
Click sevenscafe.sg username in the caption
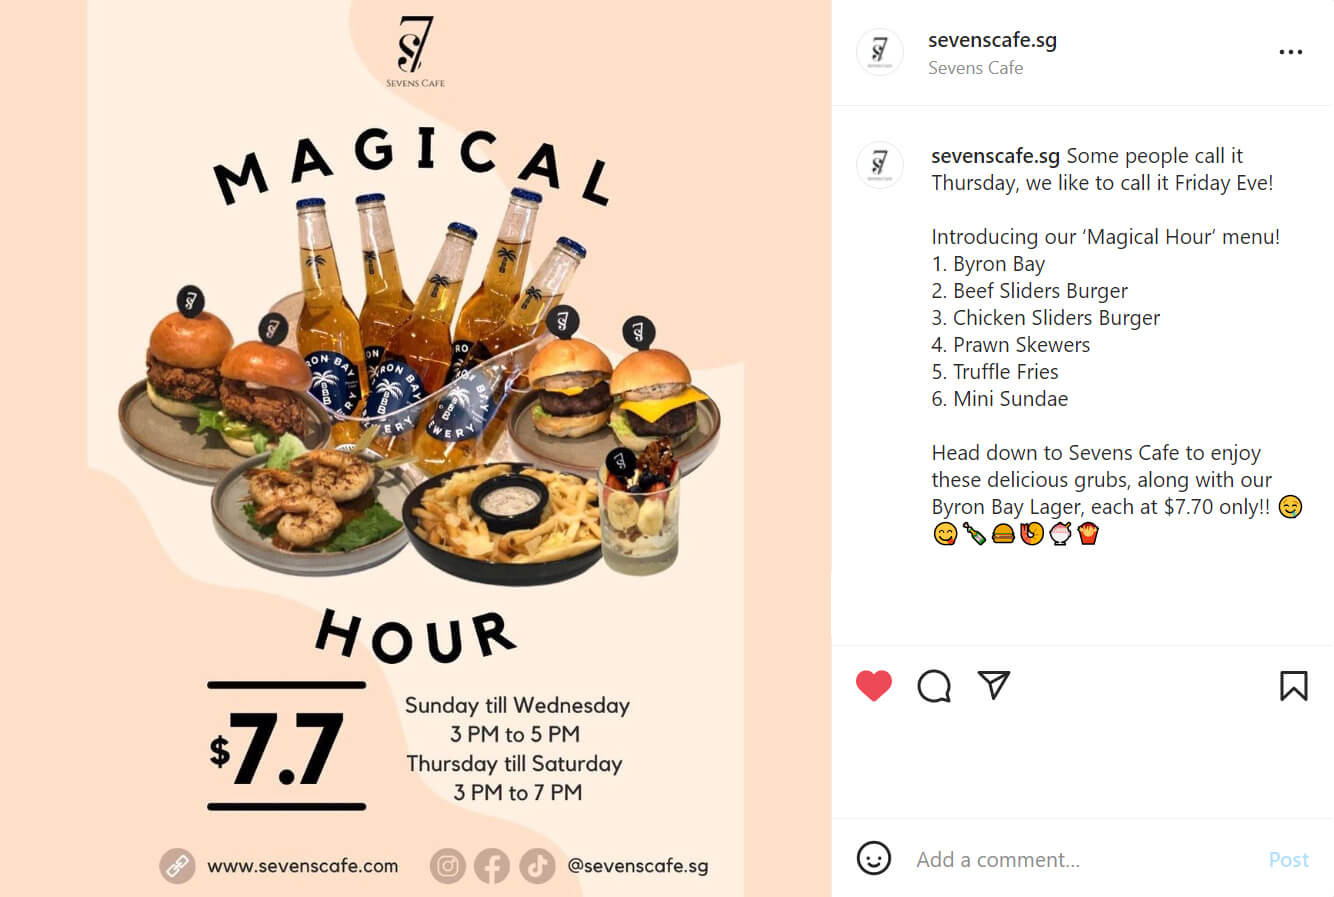click(x=995, y=156)
